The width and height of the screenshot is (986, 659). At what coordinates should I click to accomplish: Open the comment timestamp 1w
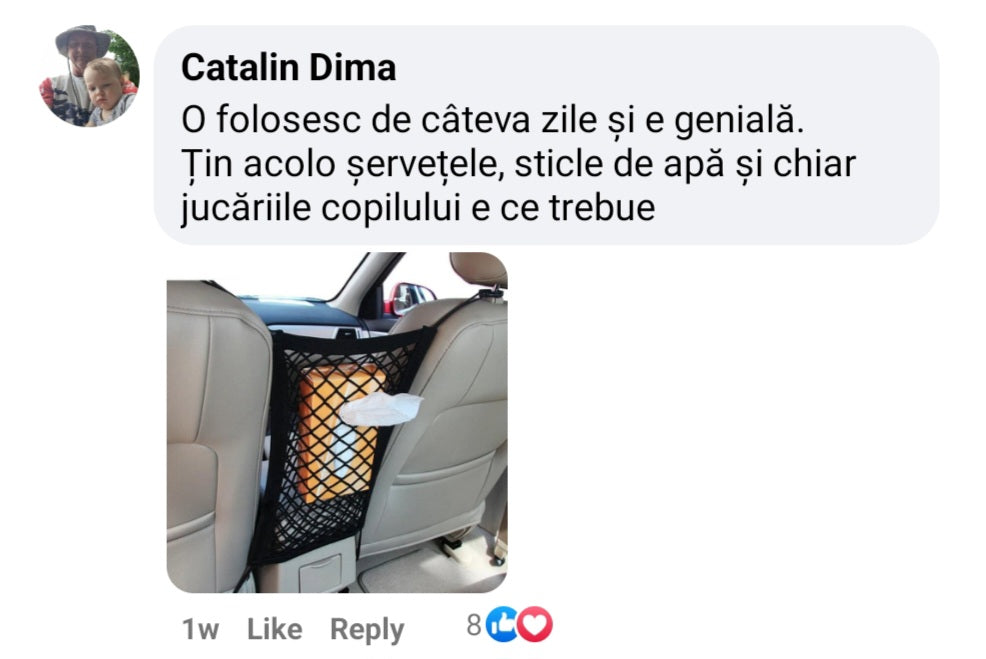click(x=200, y=629)
